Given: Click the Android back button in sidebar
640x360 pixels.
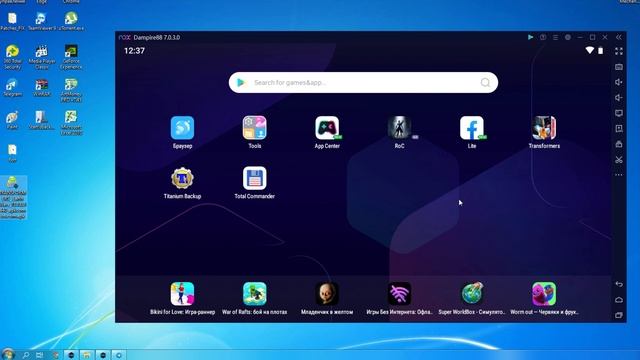Looking at the screenshot, I should click(x=619, y=284).
